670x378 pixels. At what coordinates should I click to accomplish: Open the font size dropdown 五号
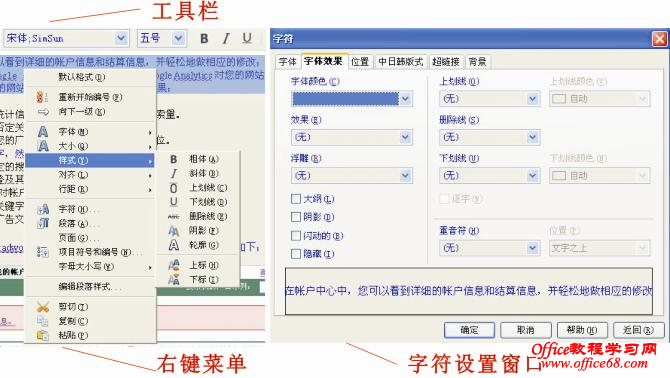pos(178,38)
